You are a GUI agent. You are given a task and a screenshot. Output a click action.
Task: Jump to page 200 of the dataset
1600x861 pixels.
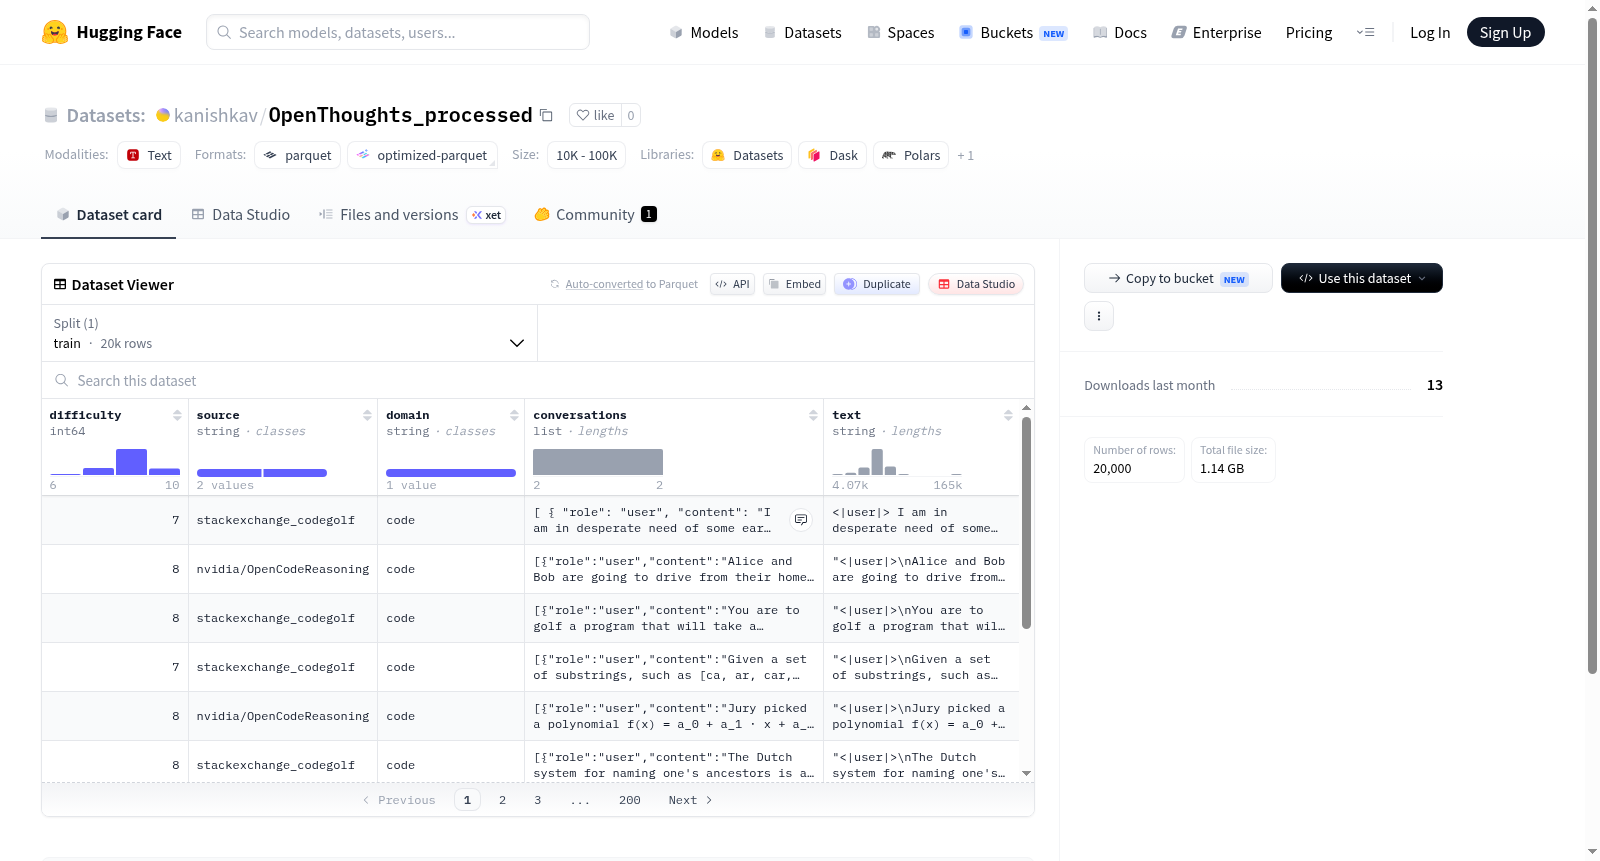[x=629, y=800]
